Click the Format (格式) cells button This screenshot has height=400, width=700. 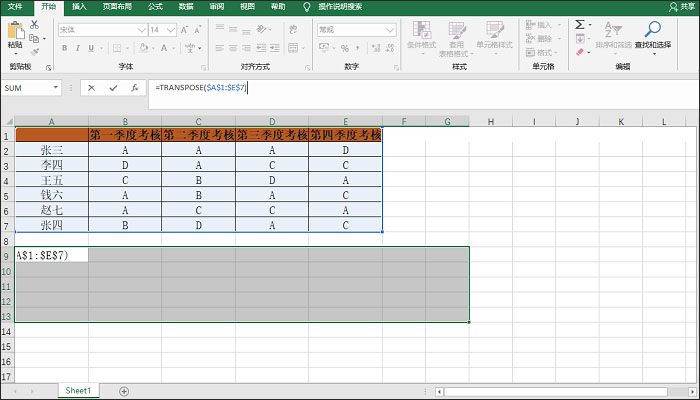[543, 52]
